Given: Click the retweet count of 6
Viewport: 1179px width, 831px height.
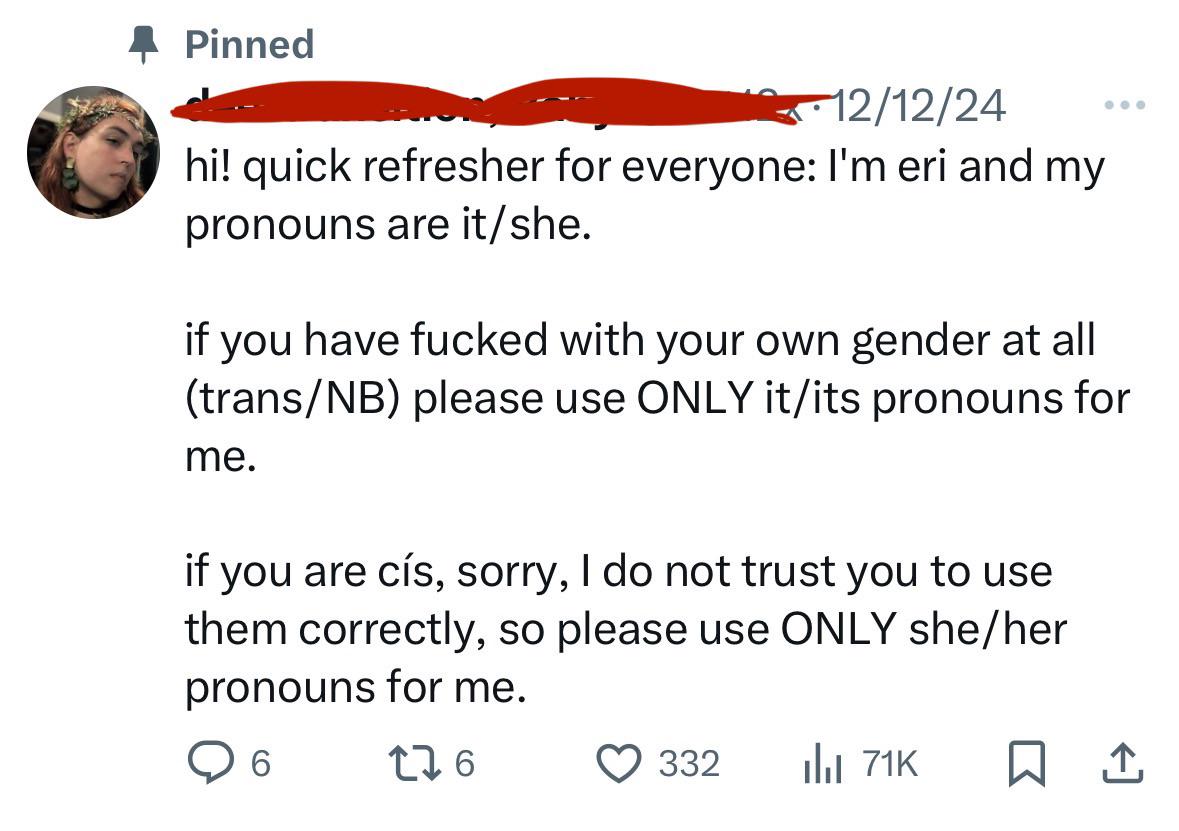Looking at the screenshot, I should [465, 764].
